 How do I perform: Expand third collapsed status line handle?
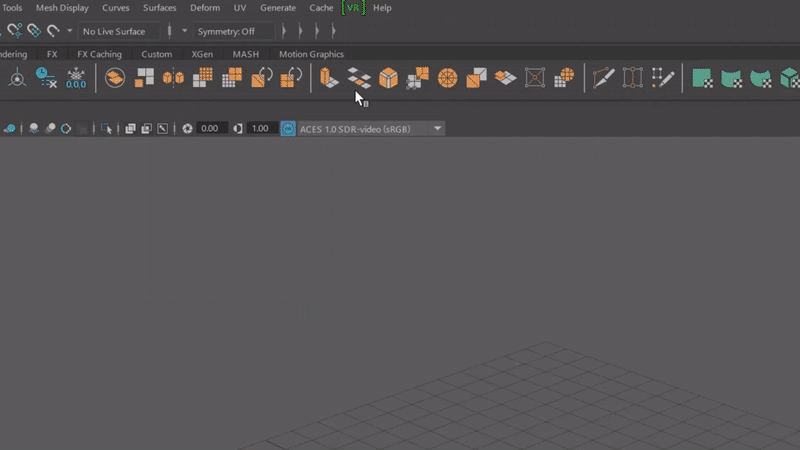(x=317, y=31)
